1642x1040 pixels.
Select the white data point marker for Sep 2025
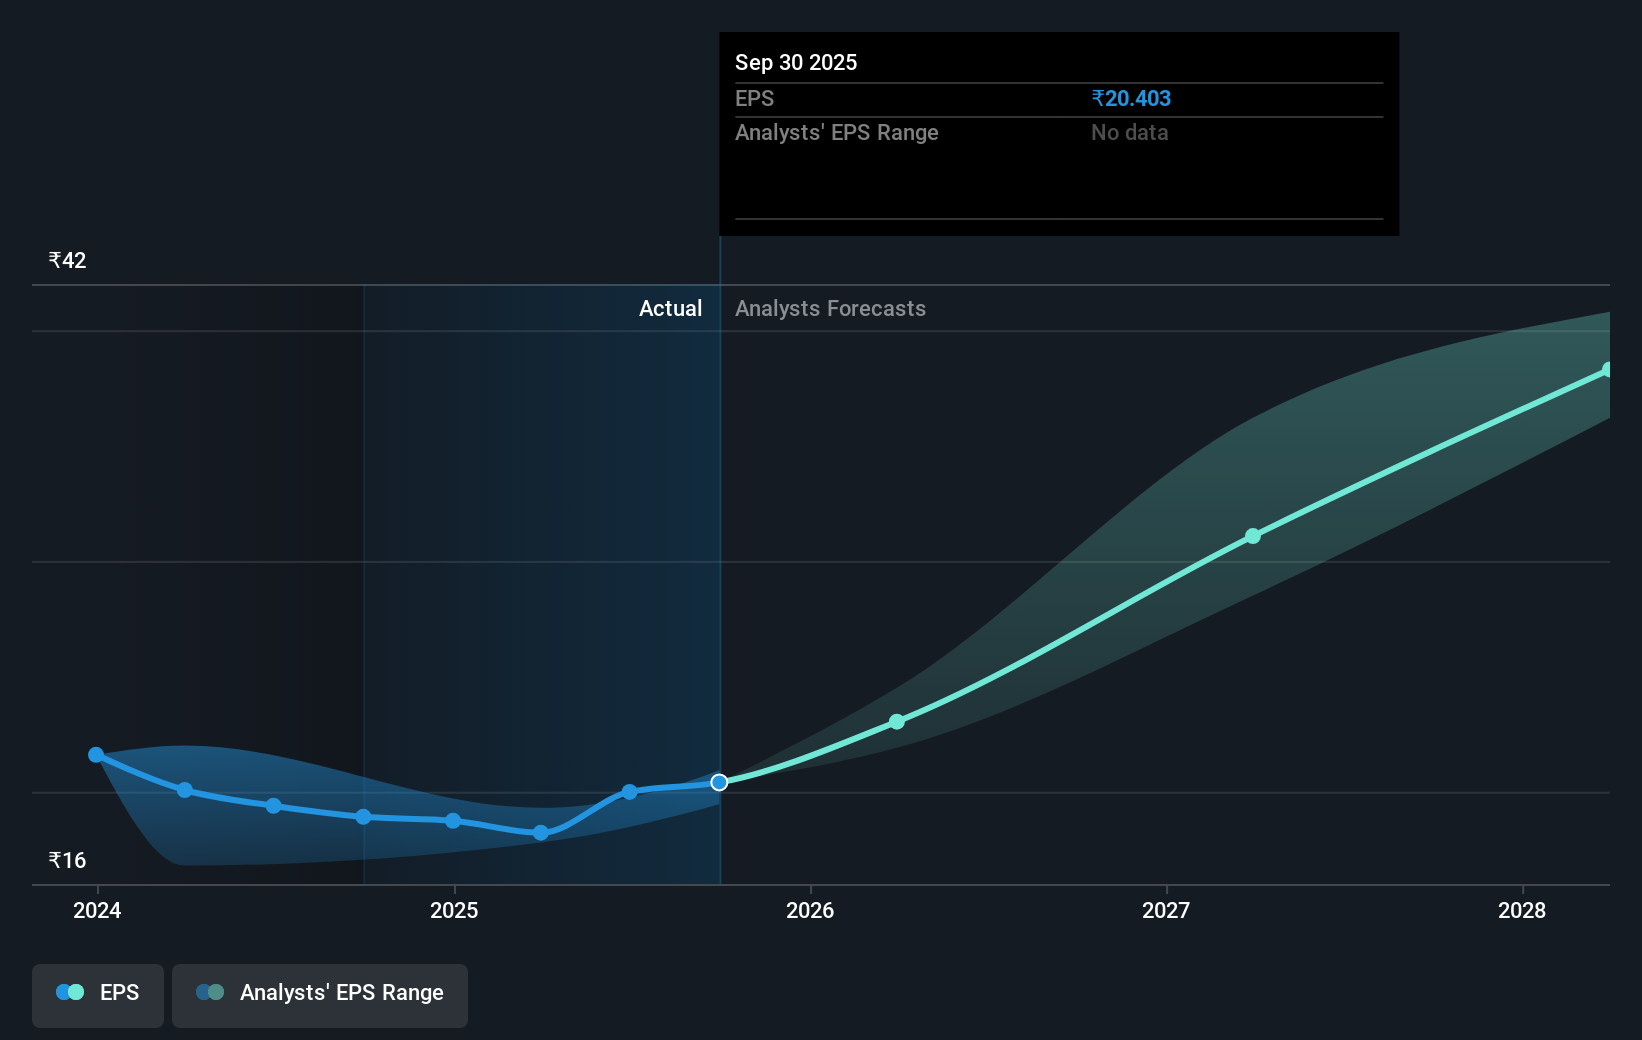click(x=718, y=783)
